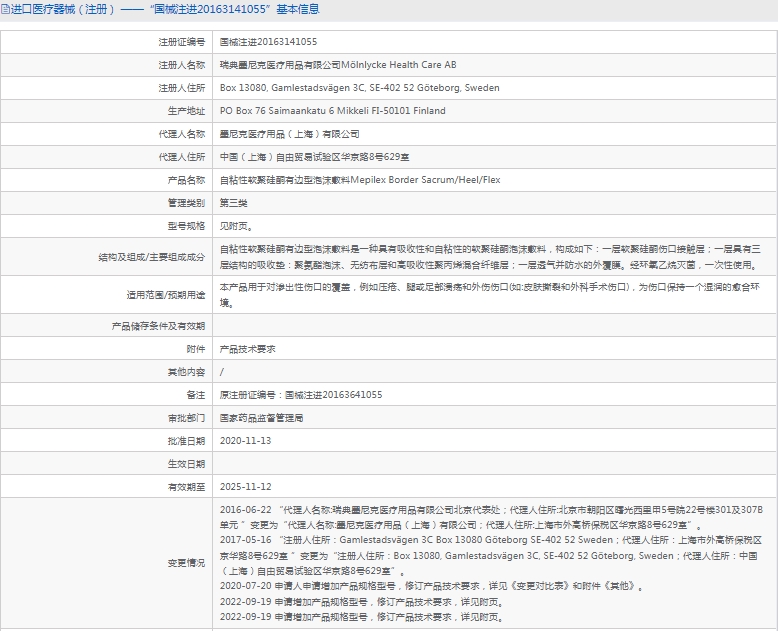Click attachment value 产品技术要求
This screenshot has width=778, height=631.
248,349
